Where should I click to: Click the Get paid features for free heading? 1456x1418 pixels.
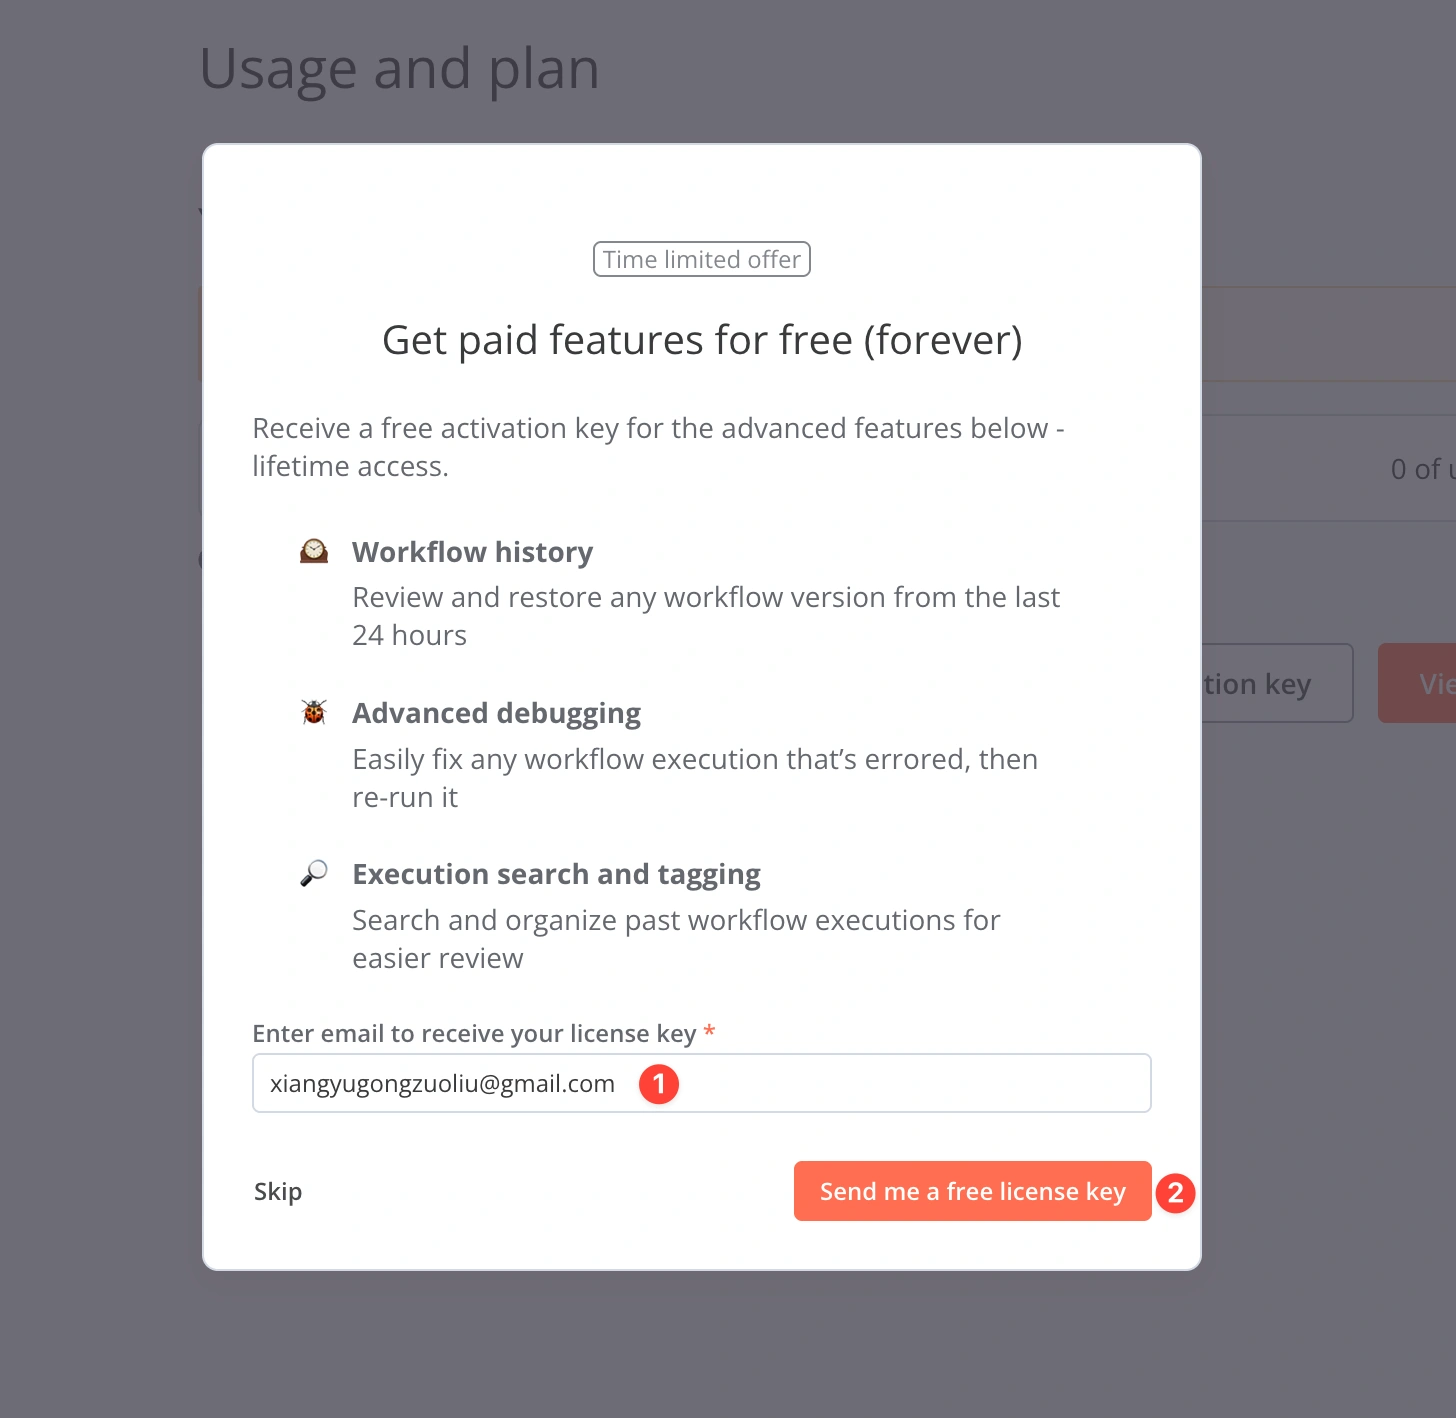(702, 340)
